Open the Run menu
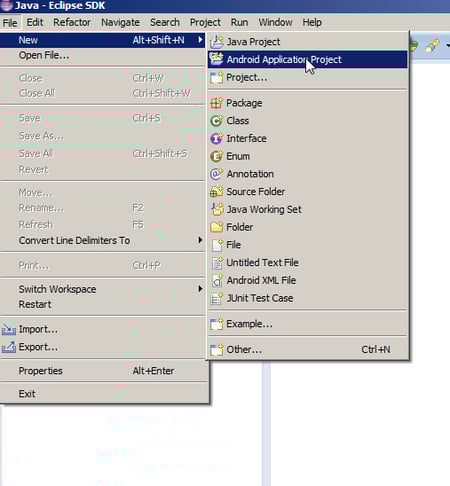Screen dimensions: 450x486 [239, 22]
